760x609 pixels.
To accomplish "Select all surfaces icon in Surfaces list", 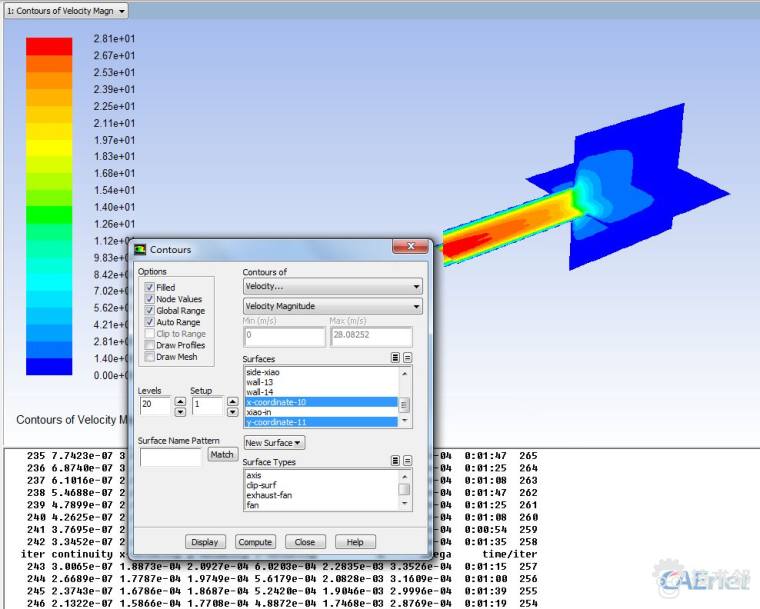I will pyautogui.click(x=396, y=357).
